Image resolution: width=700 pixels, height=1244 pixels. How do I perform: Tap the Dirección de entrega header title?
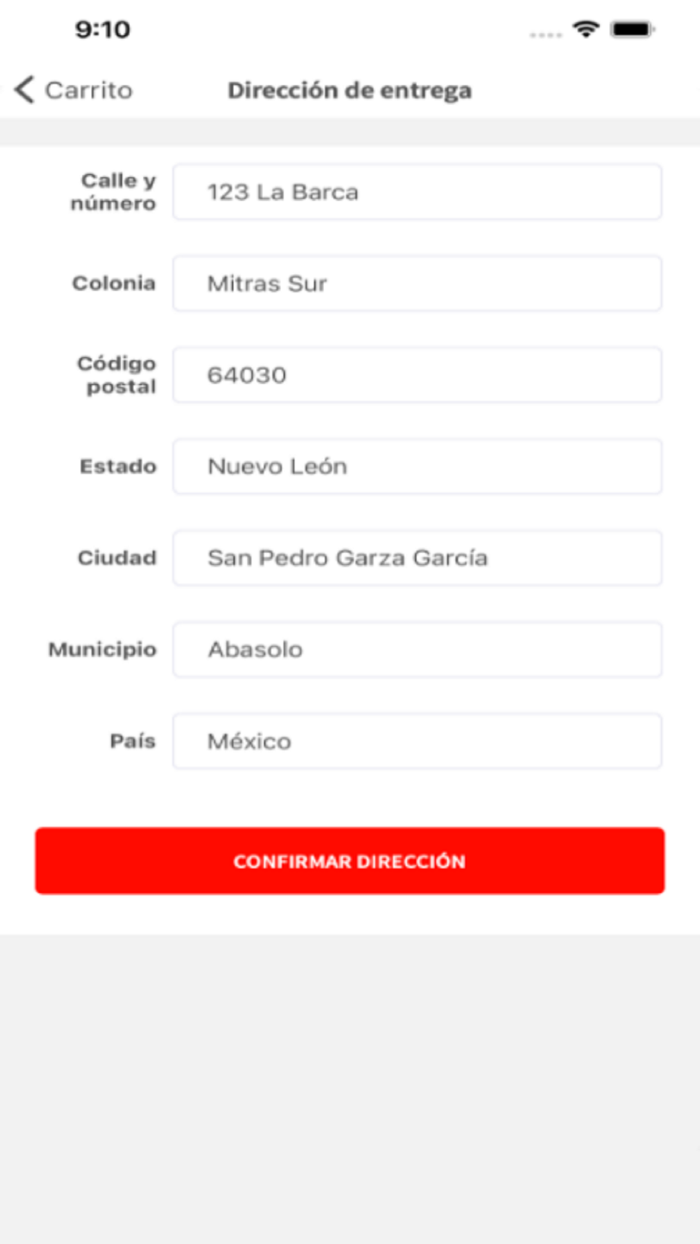(351, 90)
